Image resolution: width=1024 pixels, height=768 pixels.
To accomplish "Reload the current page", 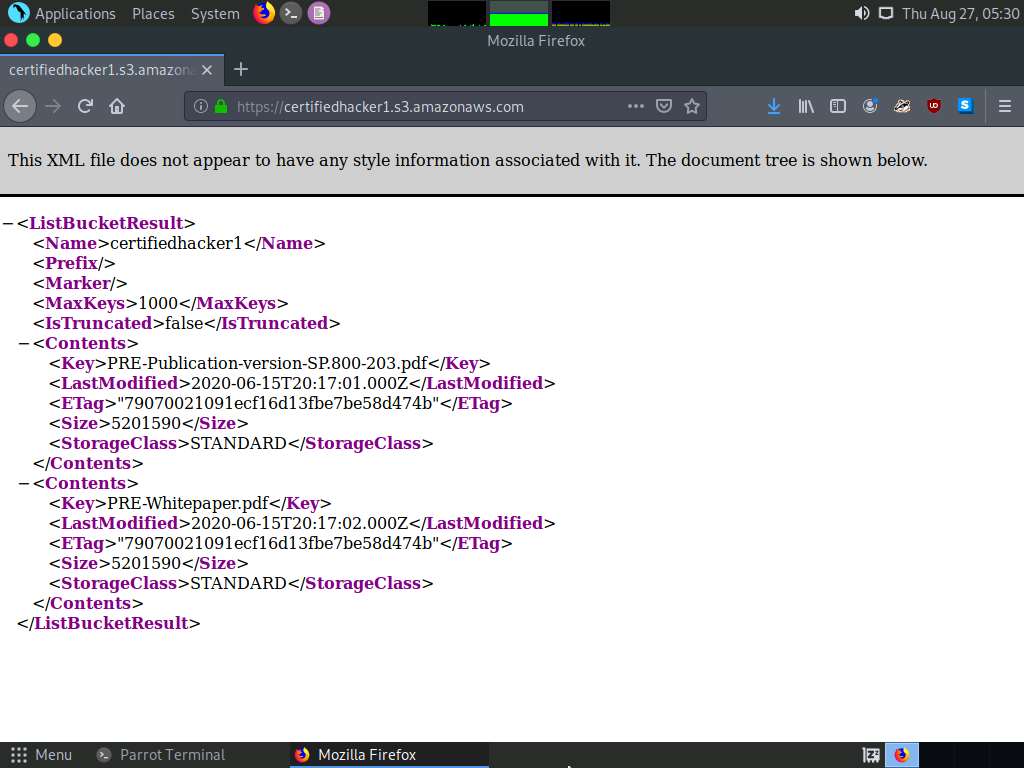I will (x=85, y=106).
